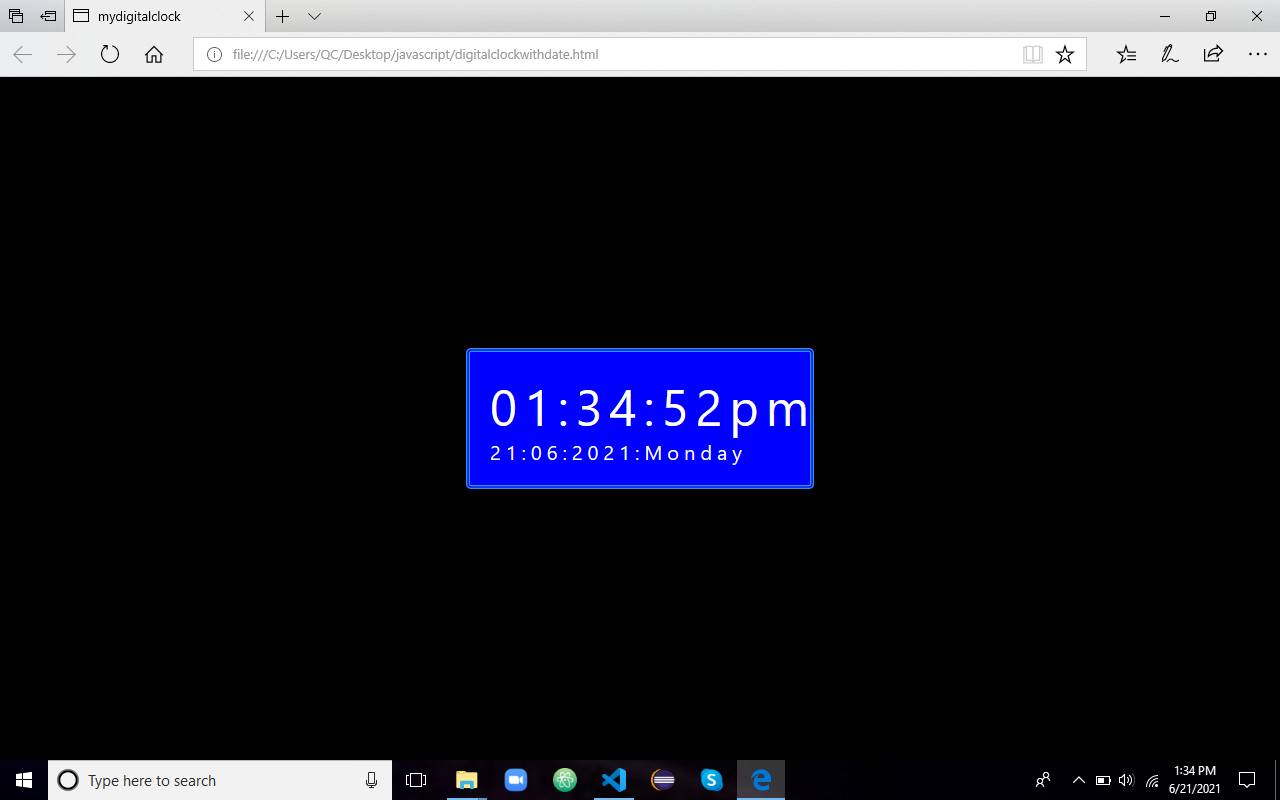This screenshot has width=1280, height=800.
Task: Click Add notes pen icon
Action: (1169, 55)
